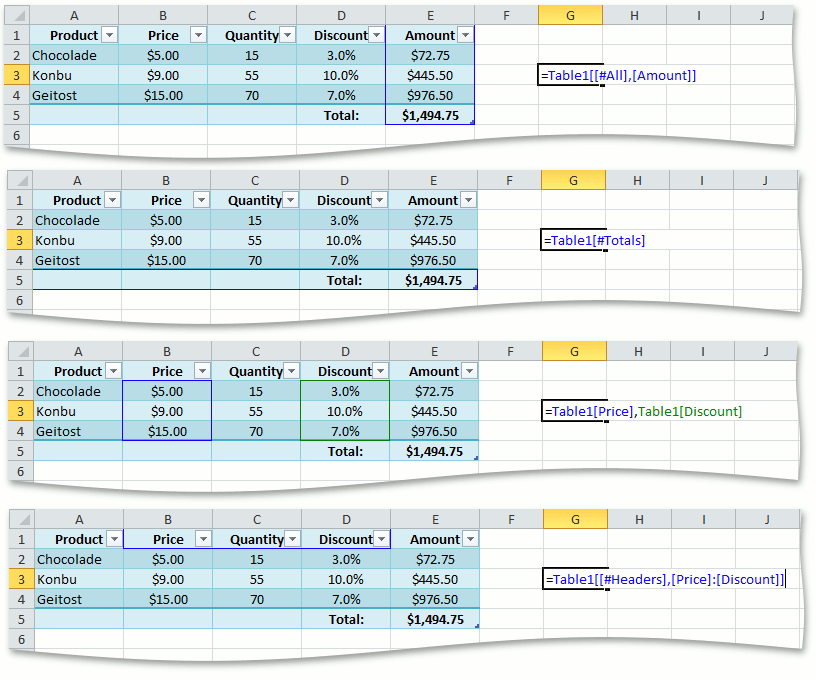Click quantity 70 cell in the #Headers sheet
The image size is (816, 680).
[257, 599]
